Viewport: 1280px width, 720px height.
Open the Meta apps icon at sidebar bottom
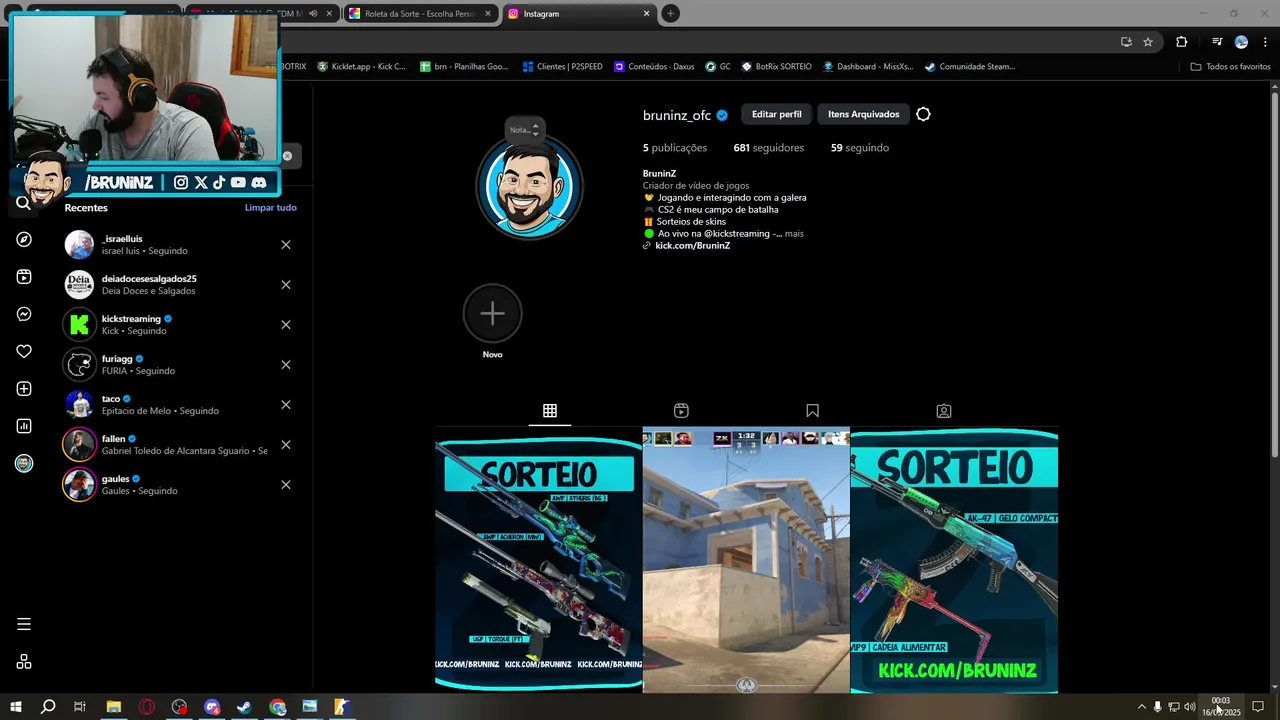click(24, 662)
